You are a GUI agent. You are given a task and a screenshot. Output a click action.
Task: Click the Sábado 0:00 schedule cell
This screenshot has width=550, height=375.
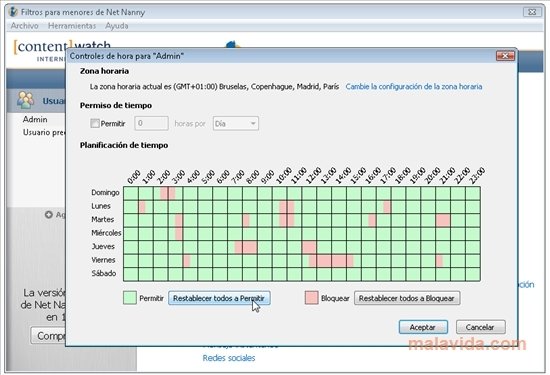131,274
